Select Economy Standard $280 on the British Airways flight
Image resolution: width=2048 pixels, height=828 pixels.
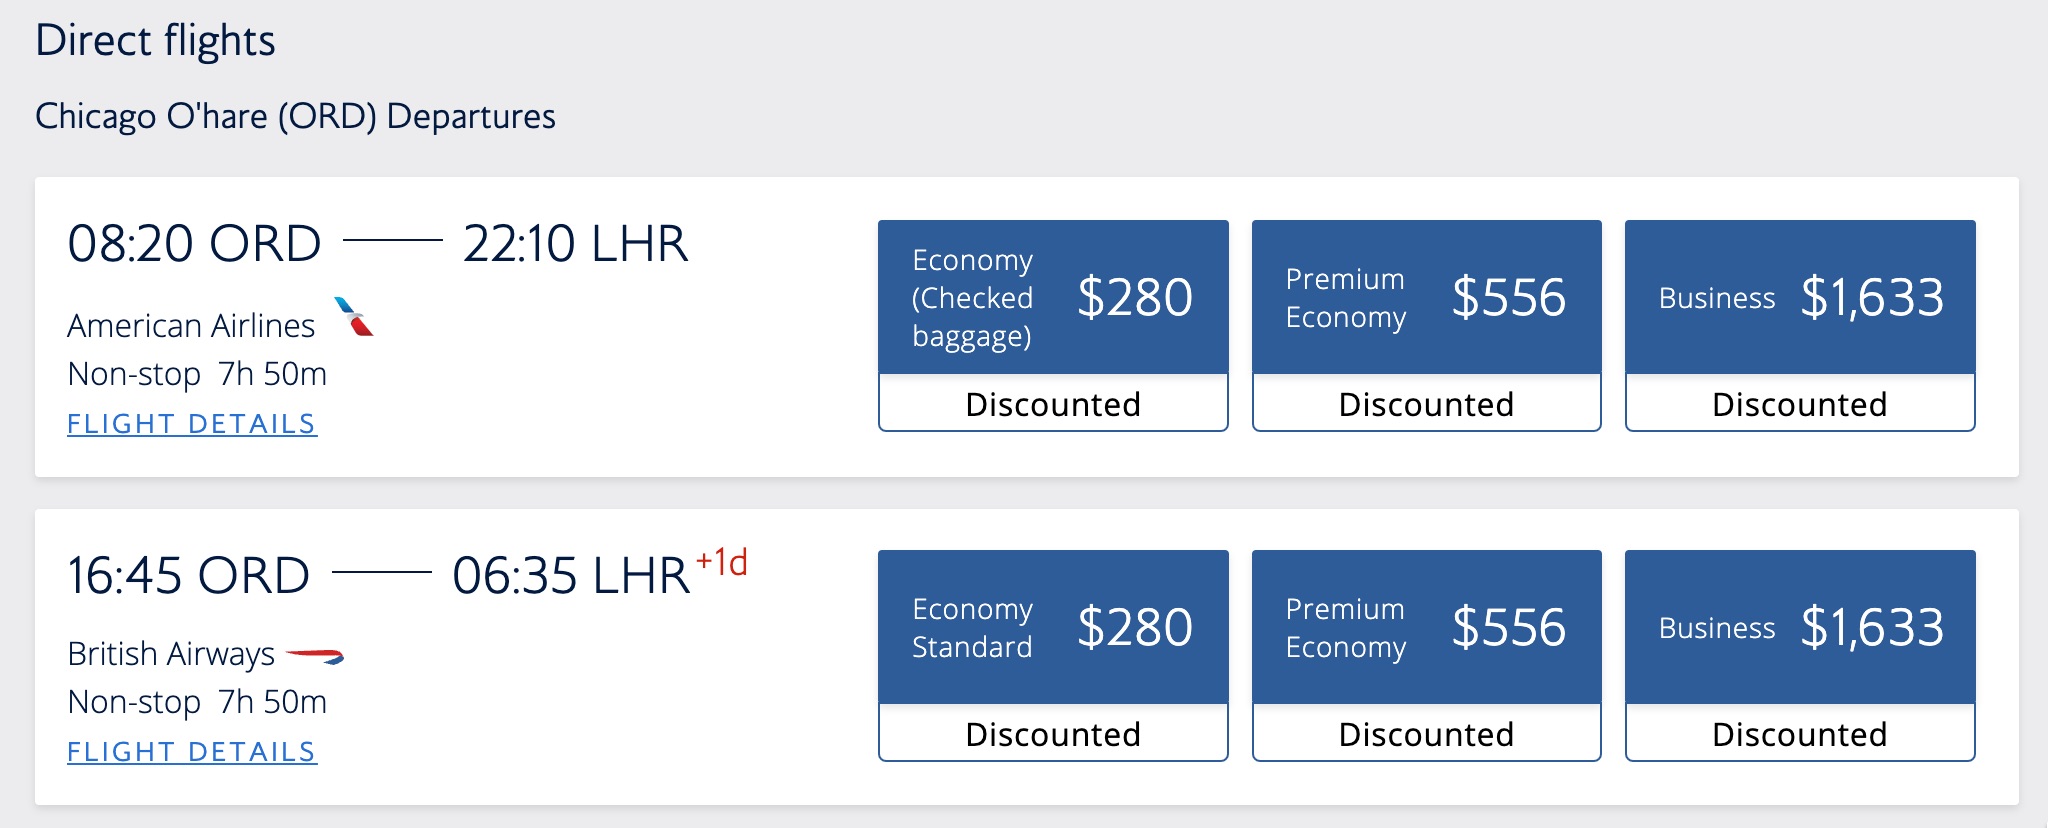pyautogui.click(x=1052, y=626)
